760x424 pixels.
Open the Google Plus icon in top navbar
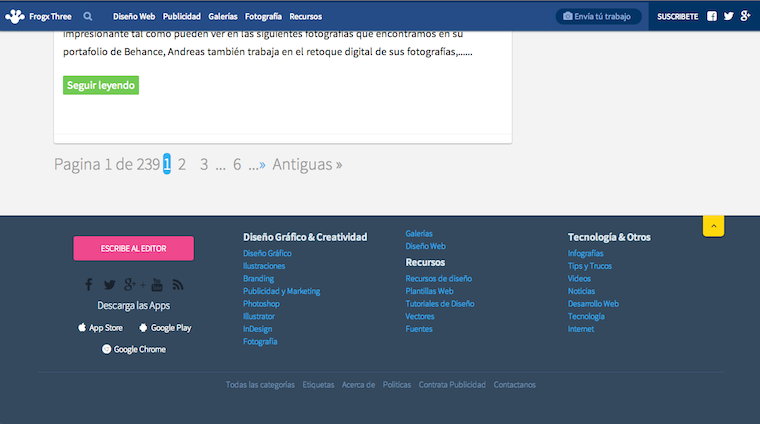pos(745,17)
